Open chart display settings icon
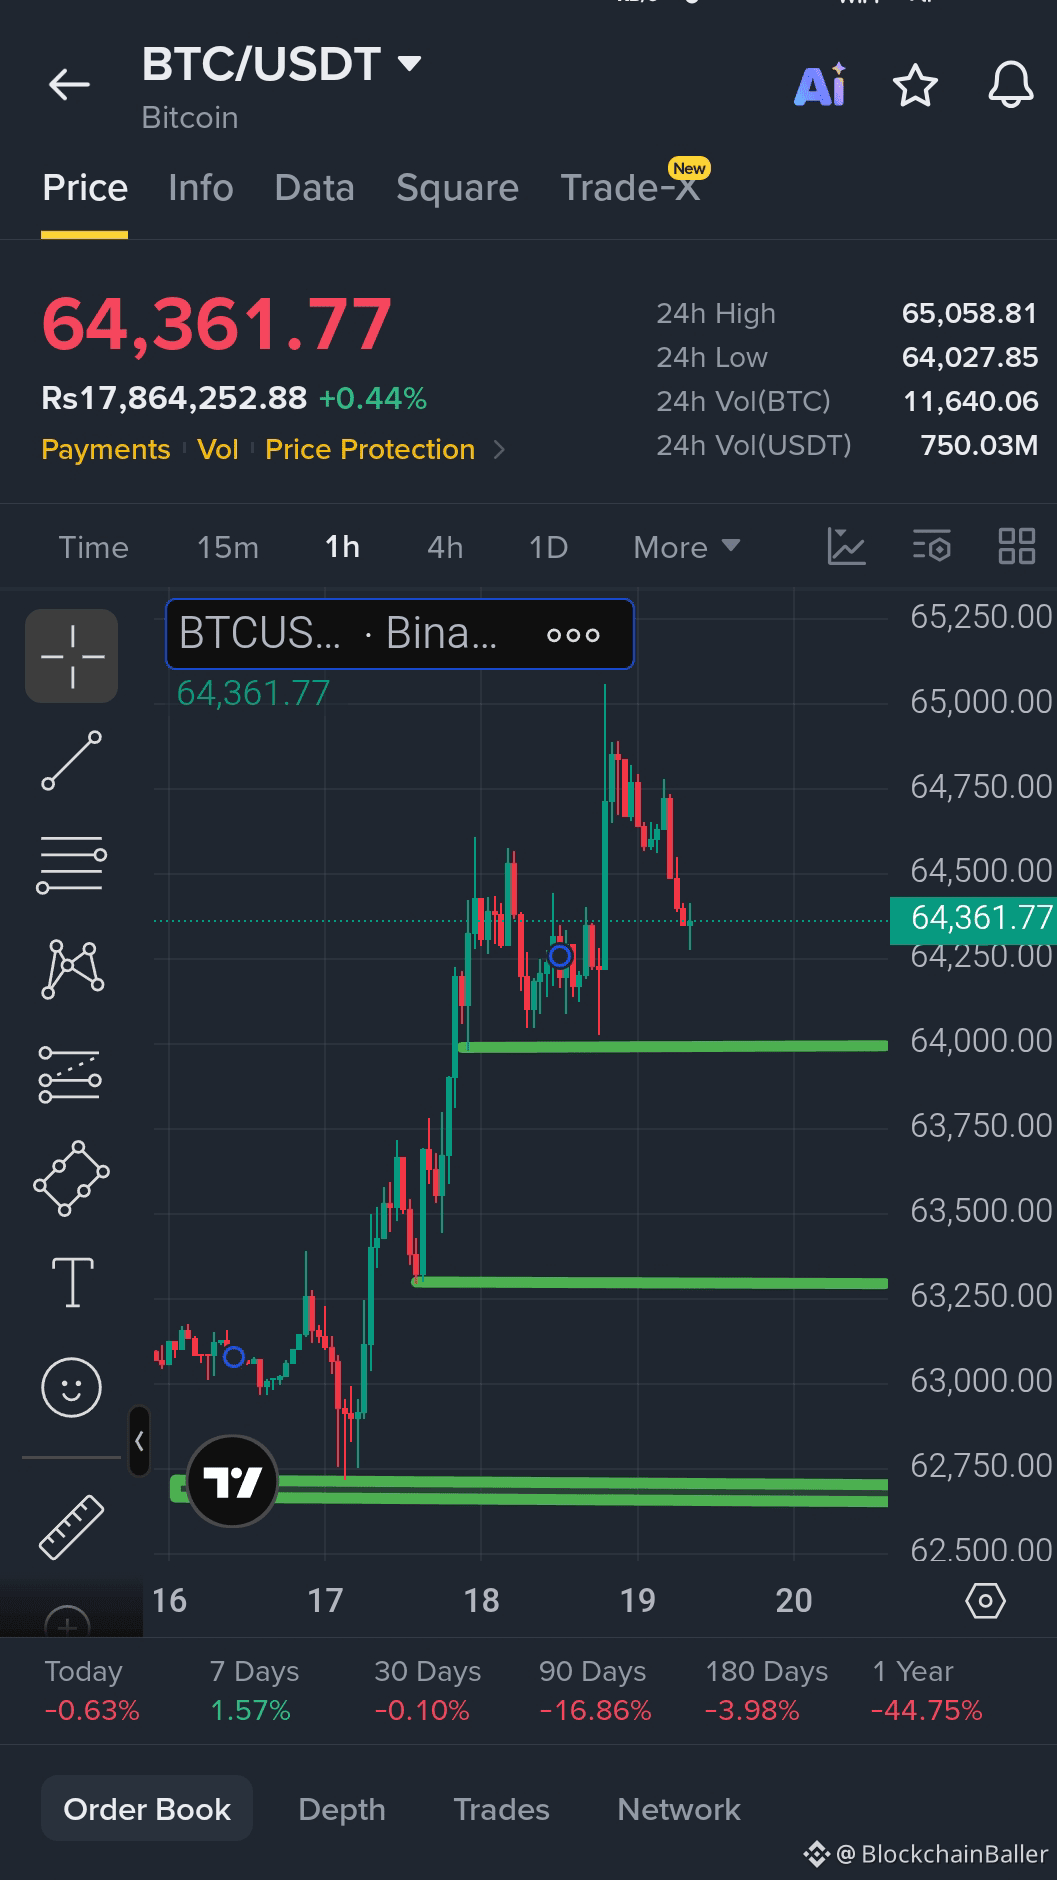Viewport: 1057px width, 1880px height. (932, 547)
